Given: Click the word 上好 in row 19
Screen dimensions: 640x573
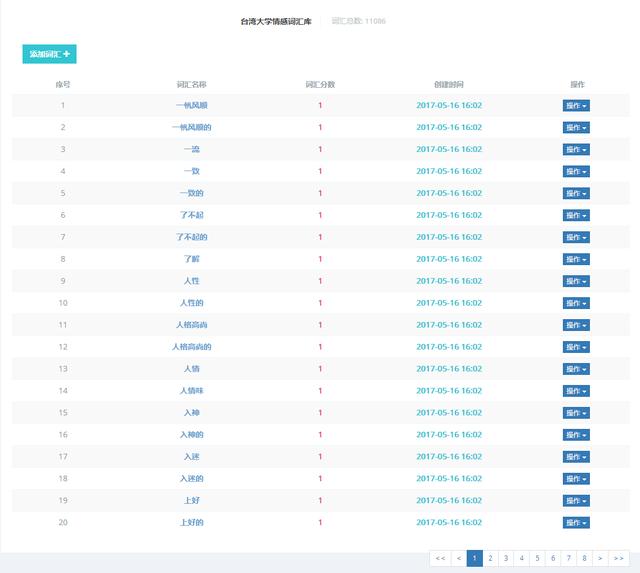Looking at the screenshot, I should 192,500.
